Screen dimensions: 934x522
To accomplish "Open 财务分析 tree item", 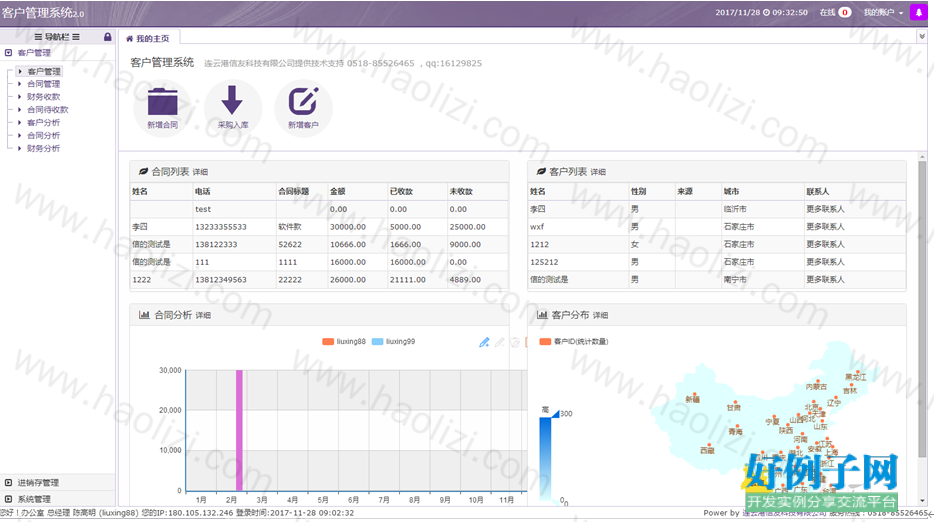I will (x=43, y=148).
